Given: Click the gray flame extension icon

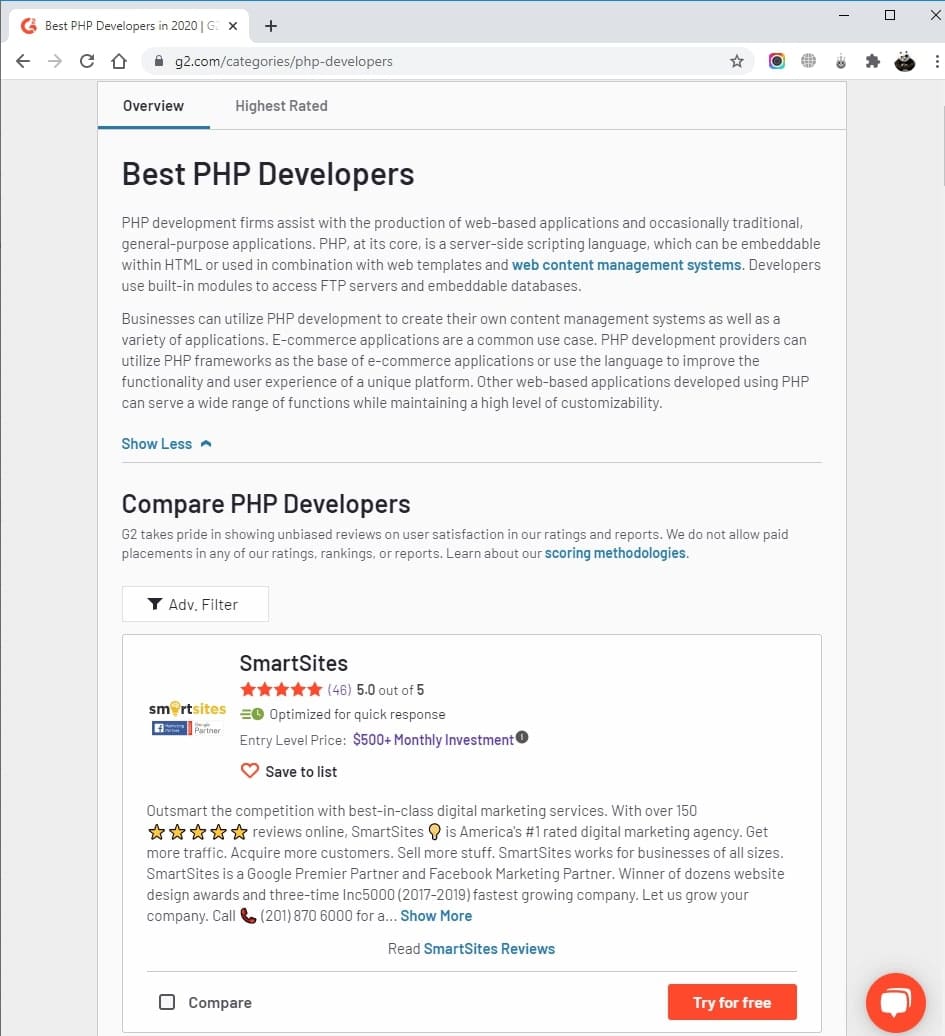Looking at the screenshot, I should (x=841, y=61).
